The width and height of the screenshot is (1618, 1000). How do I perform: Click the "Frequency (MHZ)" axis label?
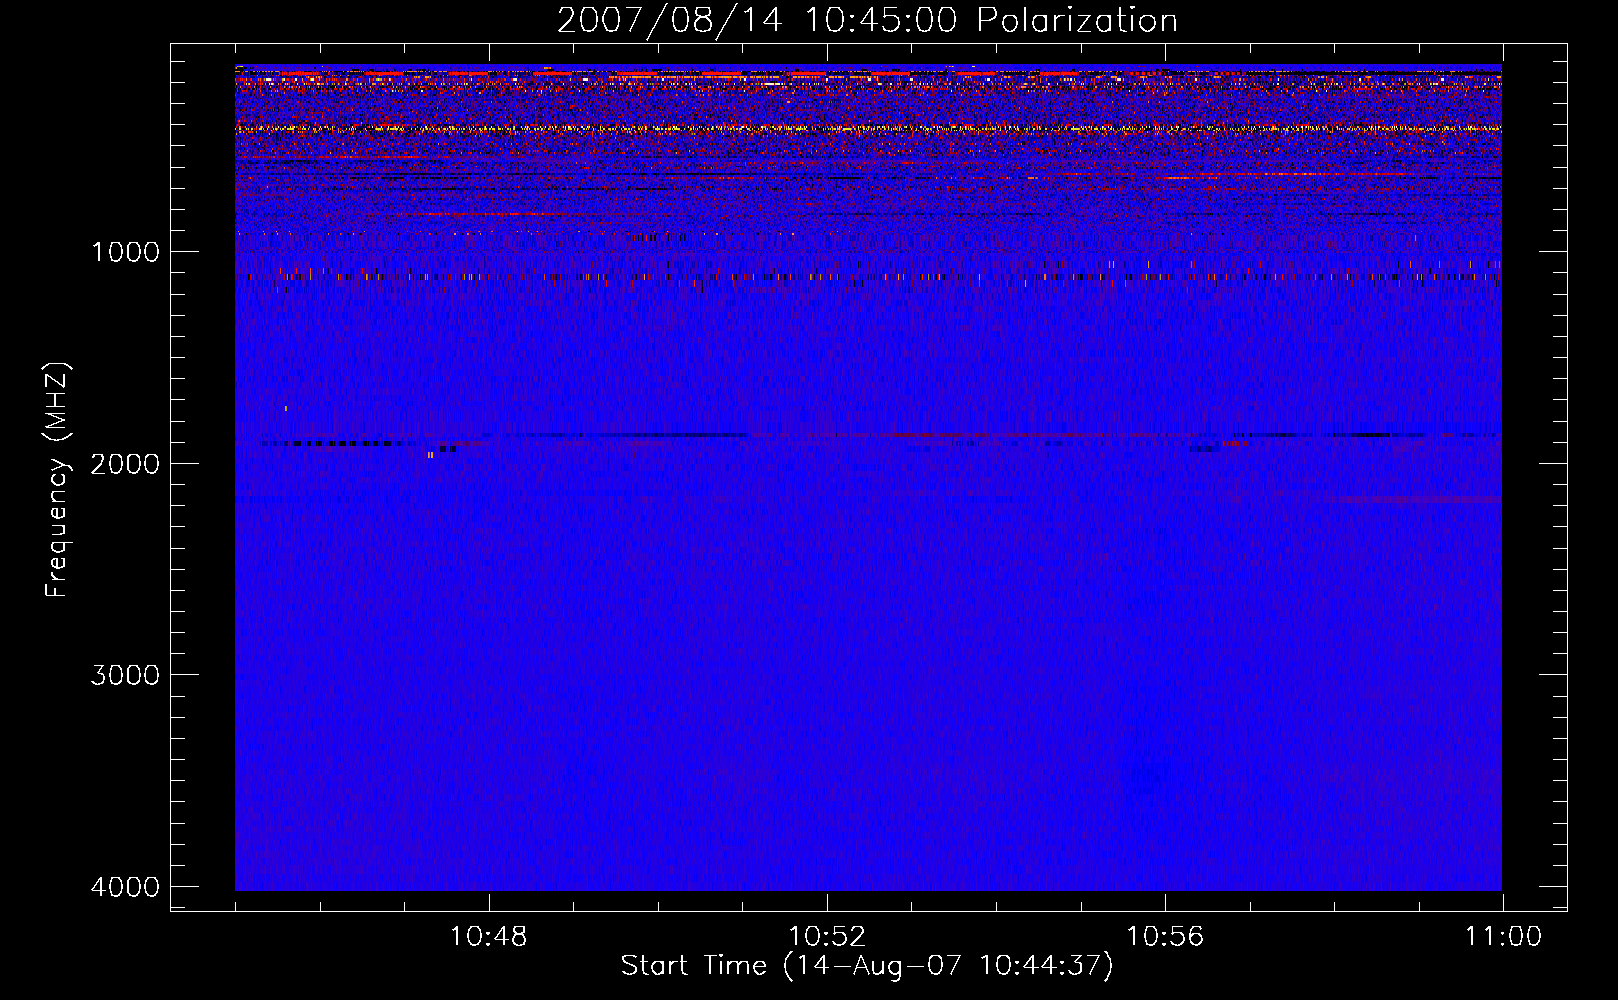coord(57,480)
